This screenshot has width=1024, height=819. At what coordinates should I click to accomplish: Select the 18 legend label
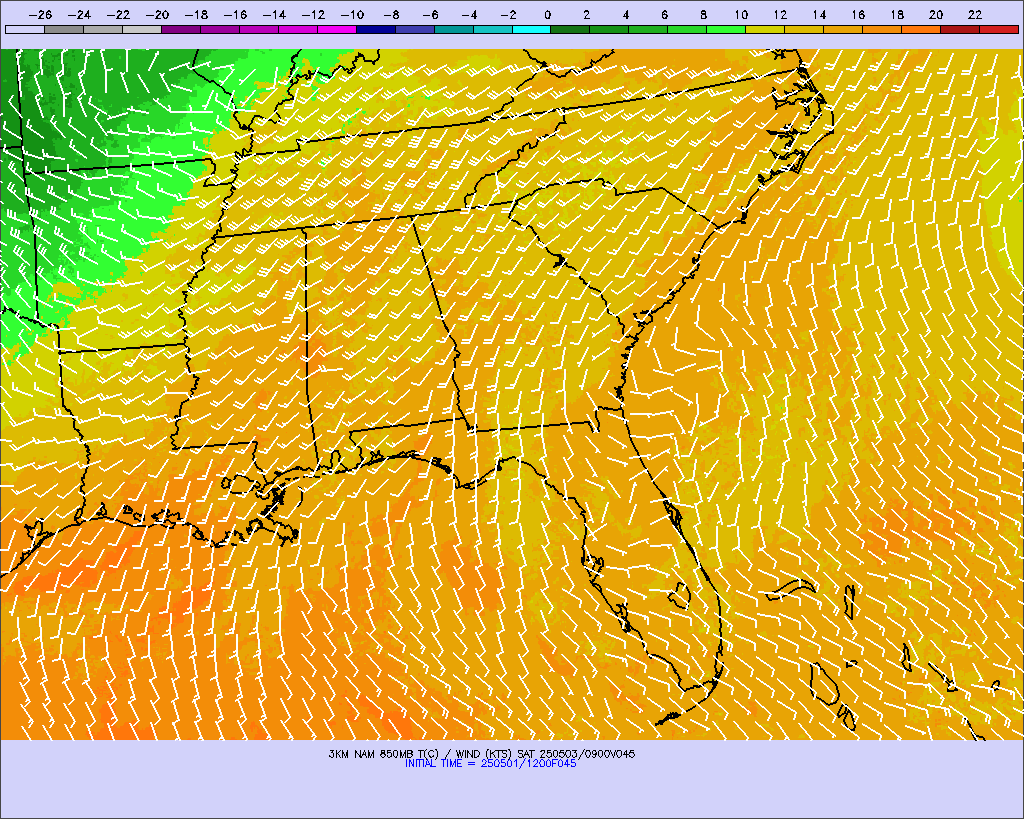(897, 14)
